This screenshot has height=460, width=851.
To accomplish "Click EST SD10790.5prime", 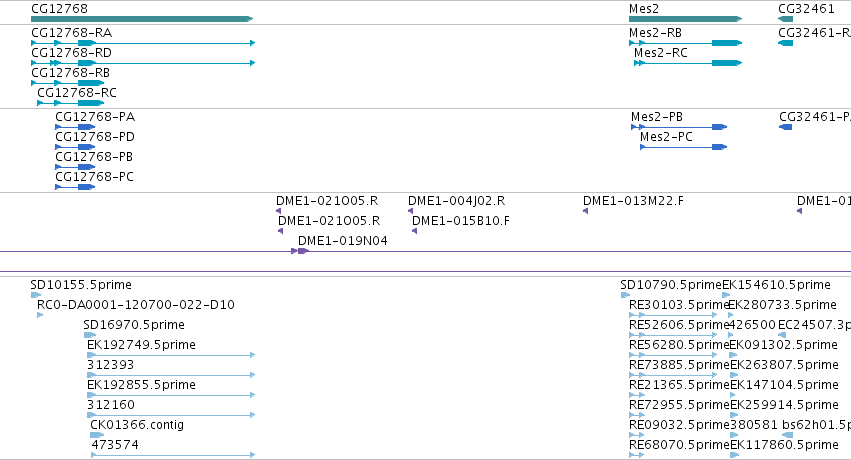I will tap(625, 295).
